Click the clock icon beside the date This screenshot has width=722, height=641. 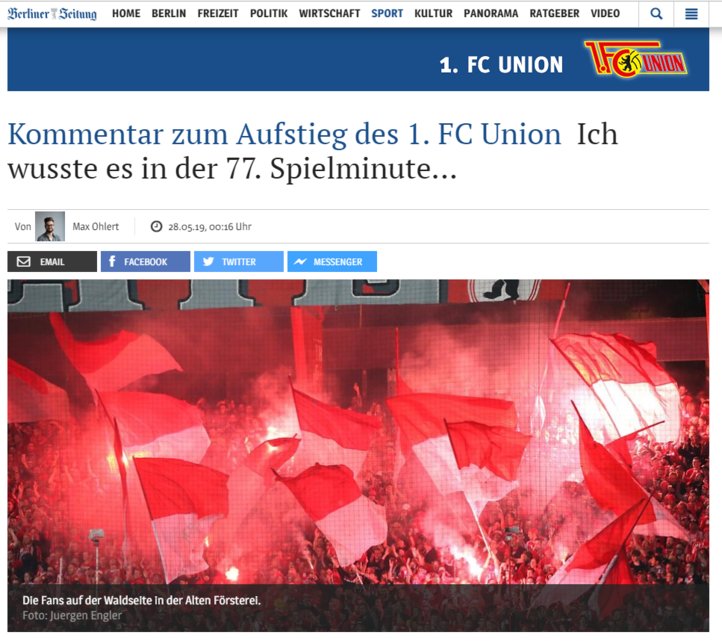coord(157,227)
